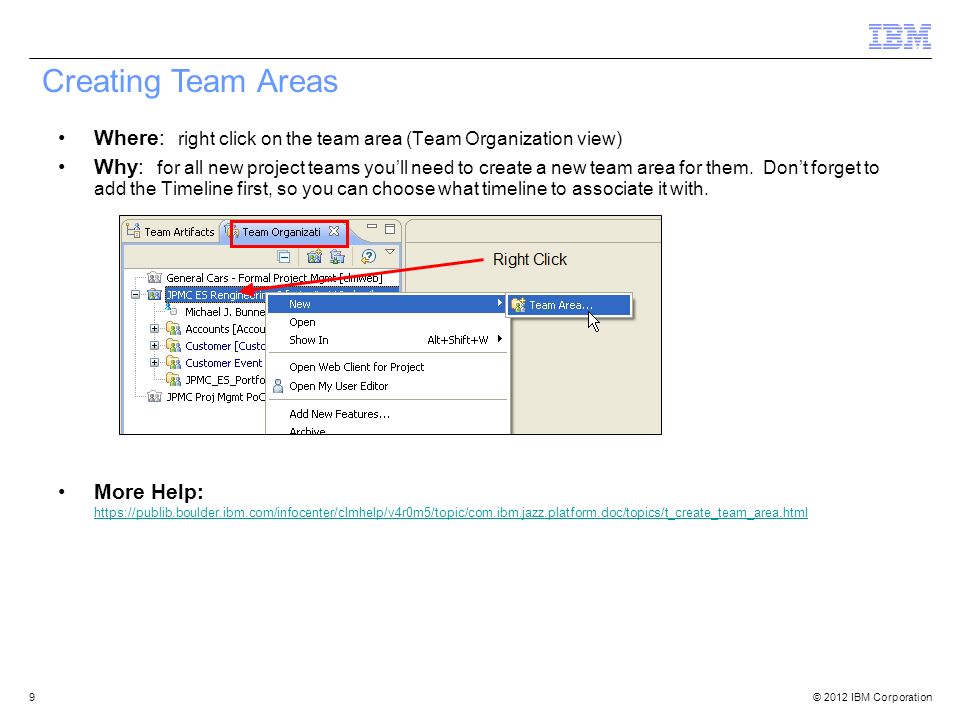Screen dimensions: 960x720
Task: Open the New submenu in context menu
Action: click(387, 304)
